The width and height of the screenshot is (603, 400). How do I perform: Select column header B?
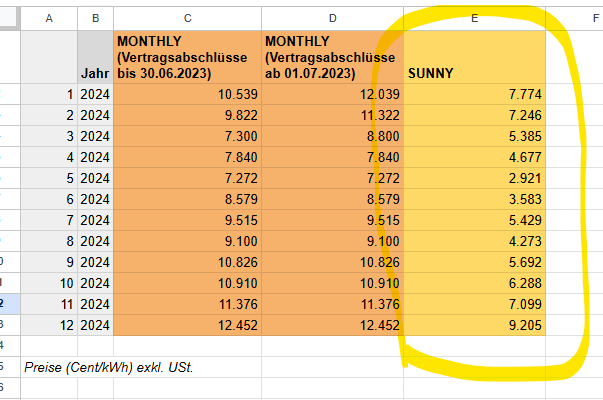coord(95,18)
